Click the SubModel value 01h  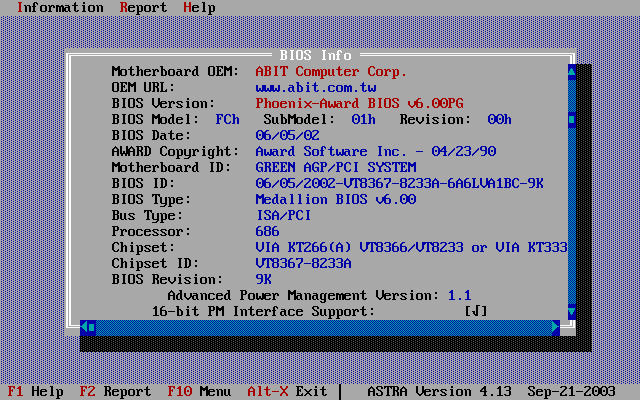363,120
